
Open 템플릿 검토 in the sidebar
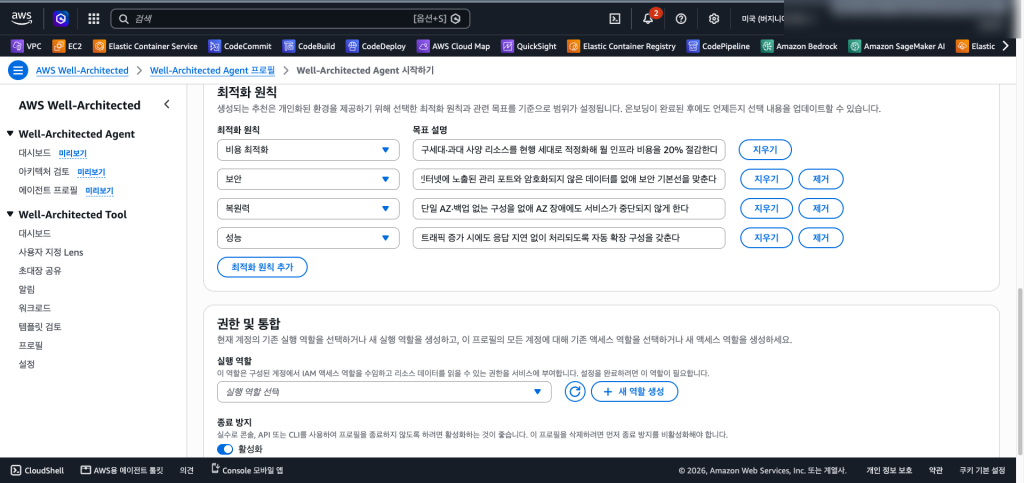coord(40,326)
